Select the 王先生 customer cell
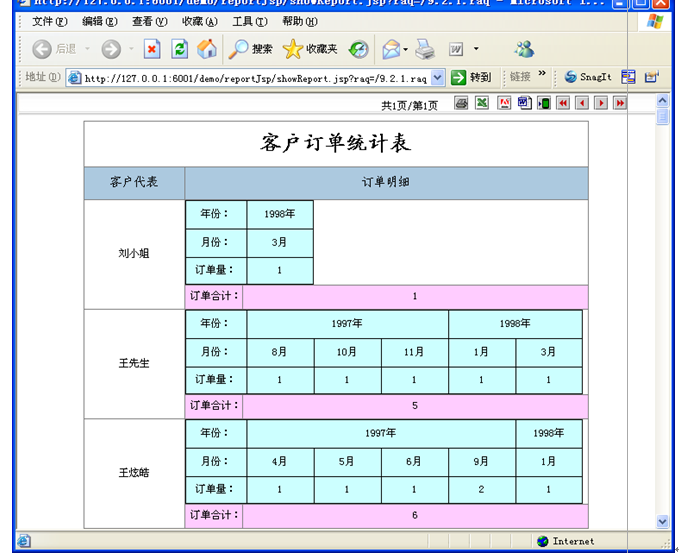This screenshot has height=553, width=679. pos(134,363)
